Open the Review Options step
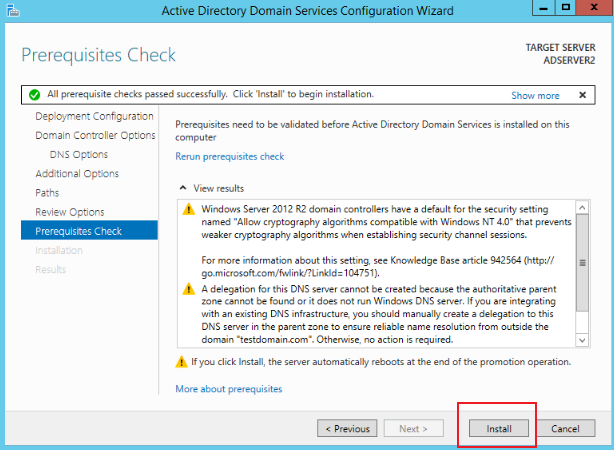 pyautogui.click(x=70, y=212)
